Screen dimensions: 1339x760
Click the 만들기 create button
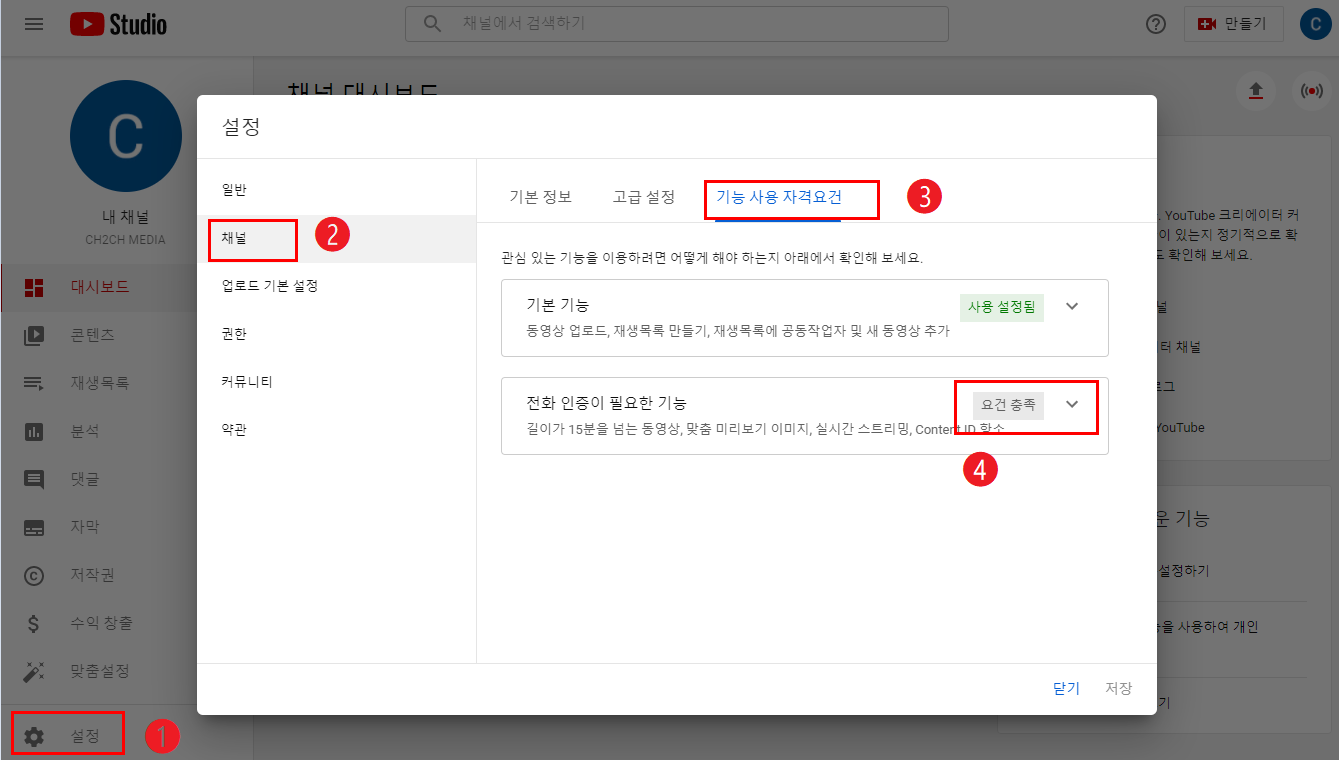click(1233, 24)
